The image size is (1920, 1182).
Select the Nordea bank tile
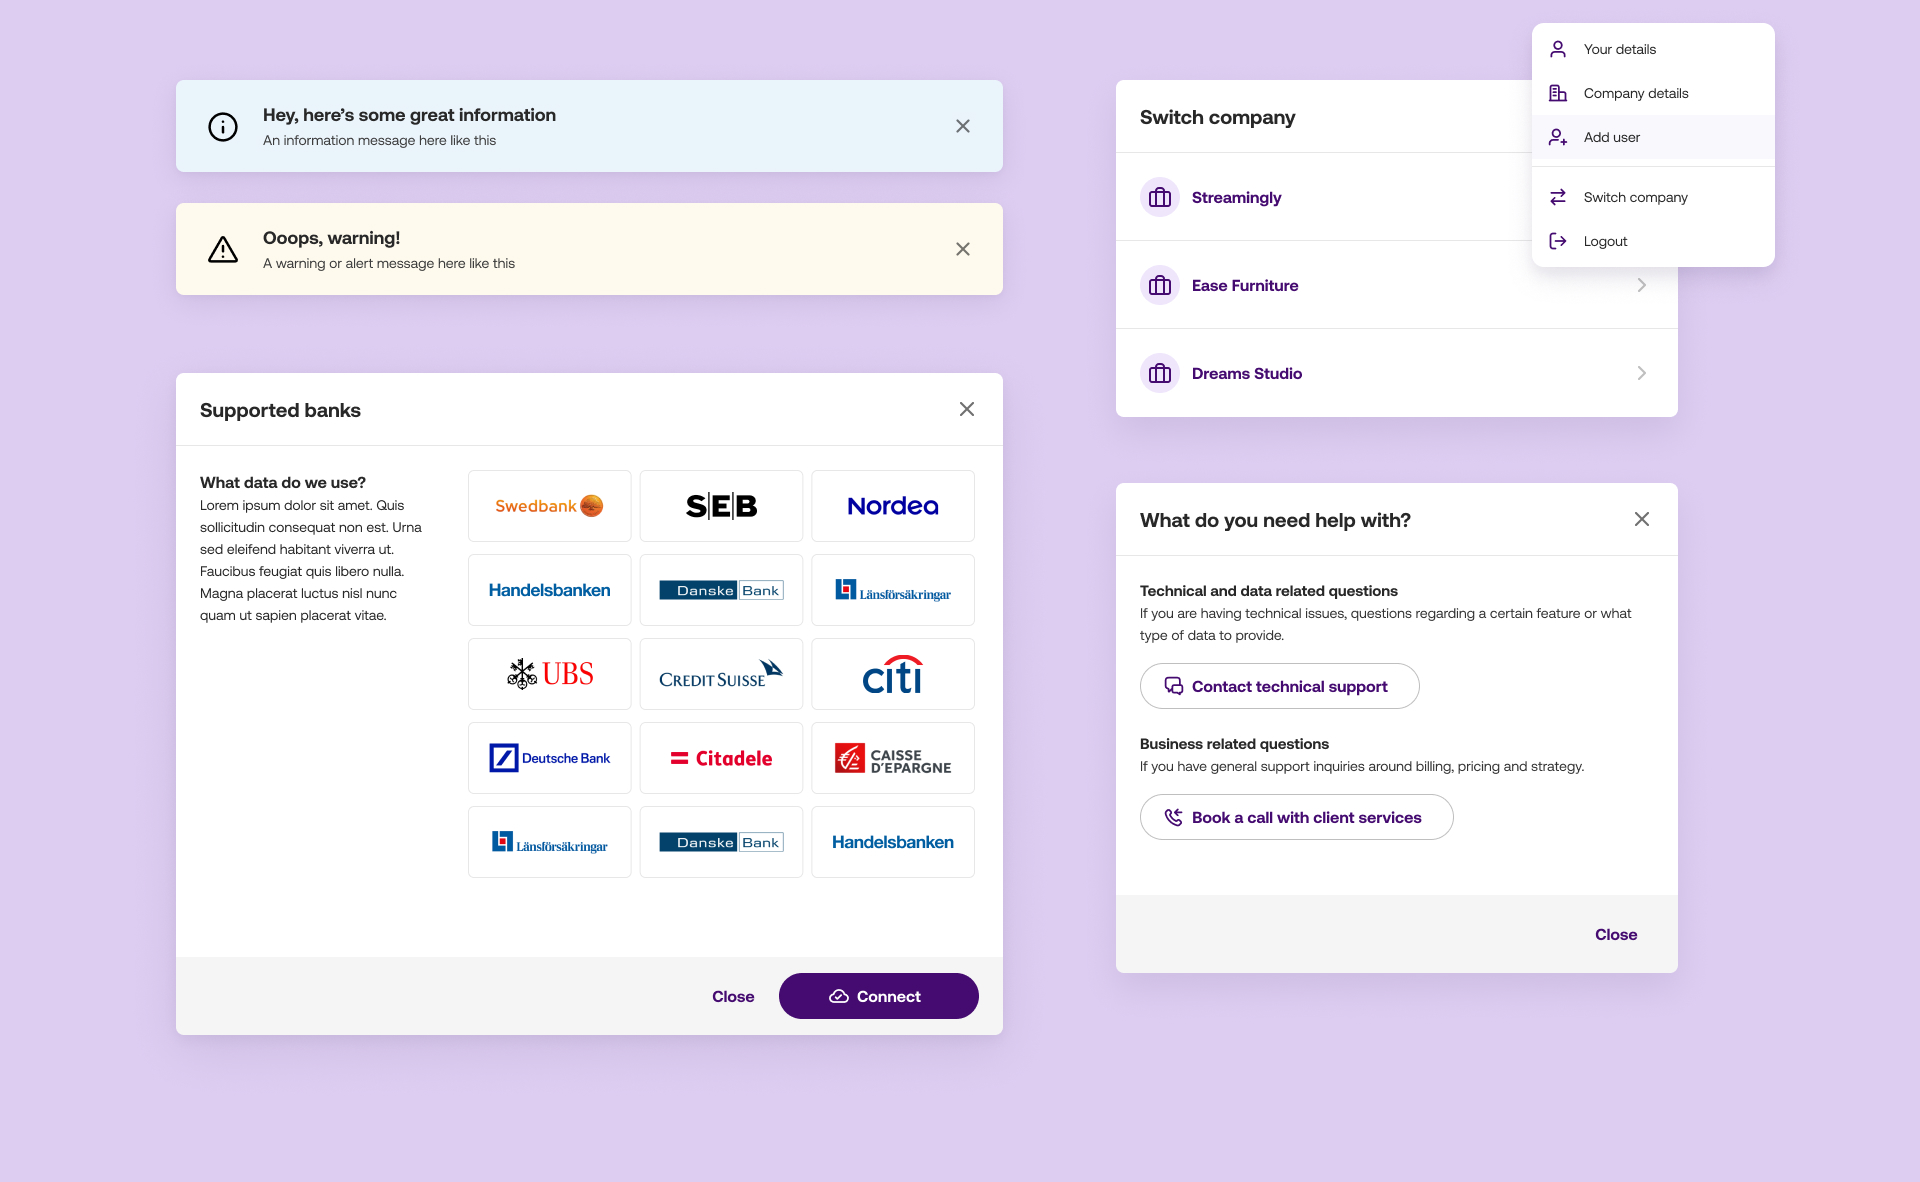pos(893,506)
